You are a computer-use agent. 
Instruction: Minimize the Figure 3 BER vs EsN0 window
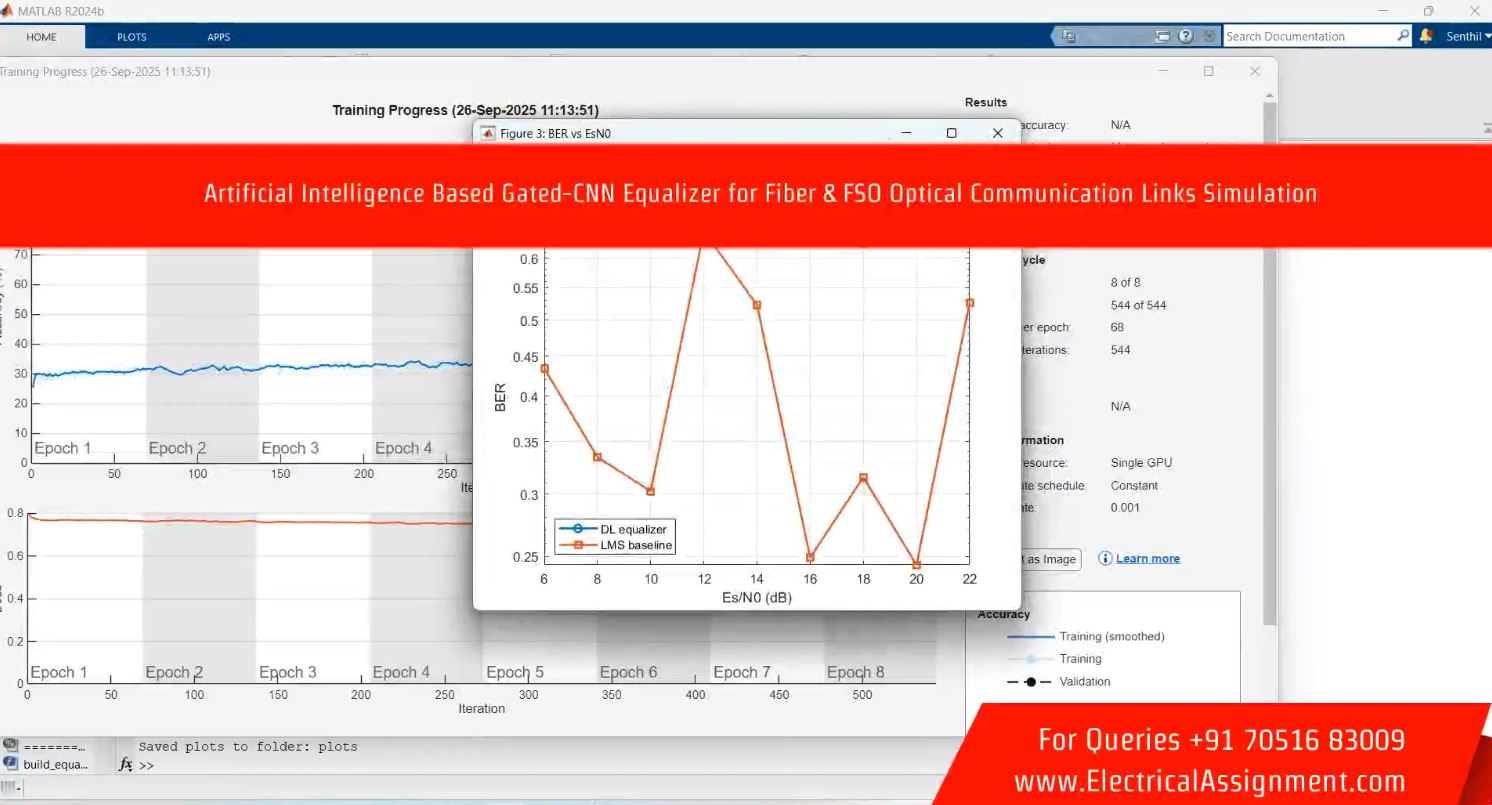(906, 133)
